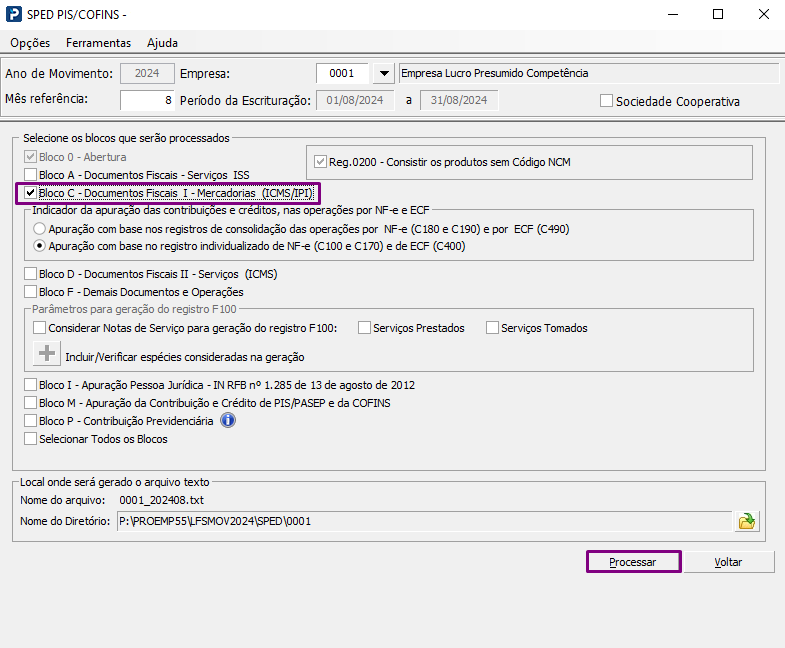Check Selecionar Todos os Blocos
Screen dimensions: 785x648
(x=31, y=439)
